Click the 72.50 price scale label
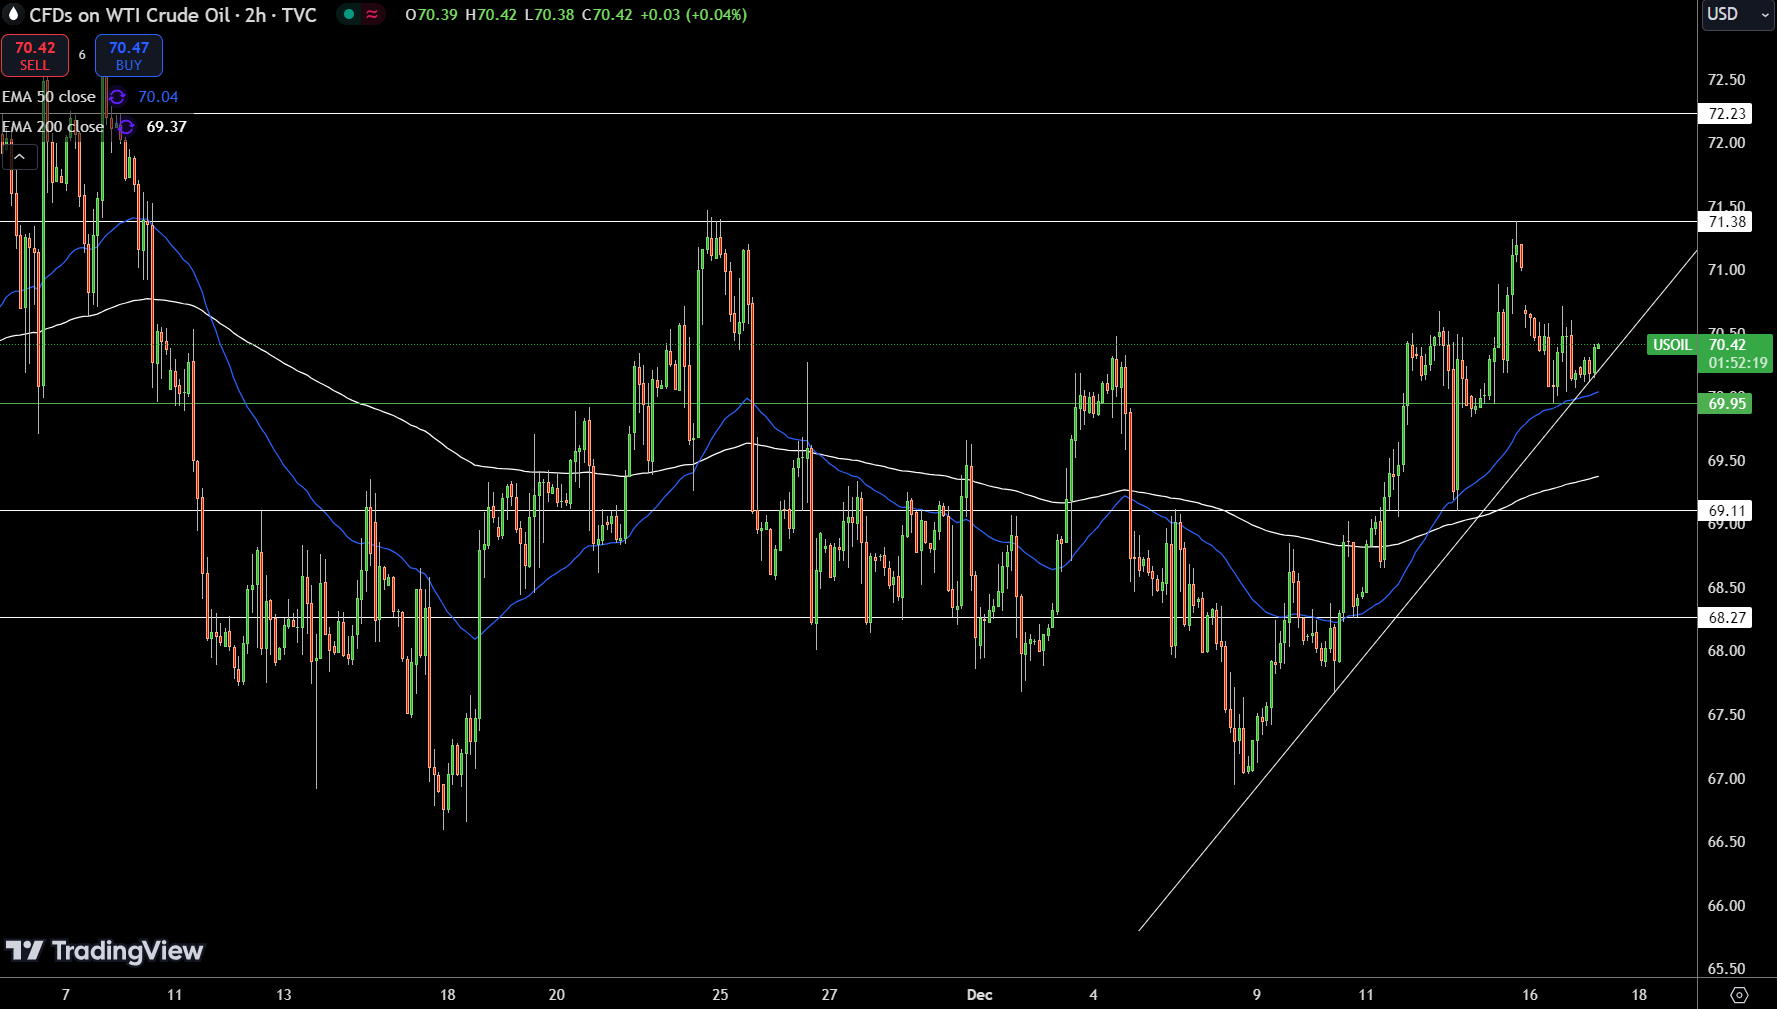The image size is (1777, 1009). 1726,80
